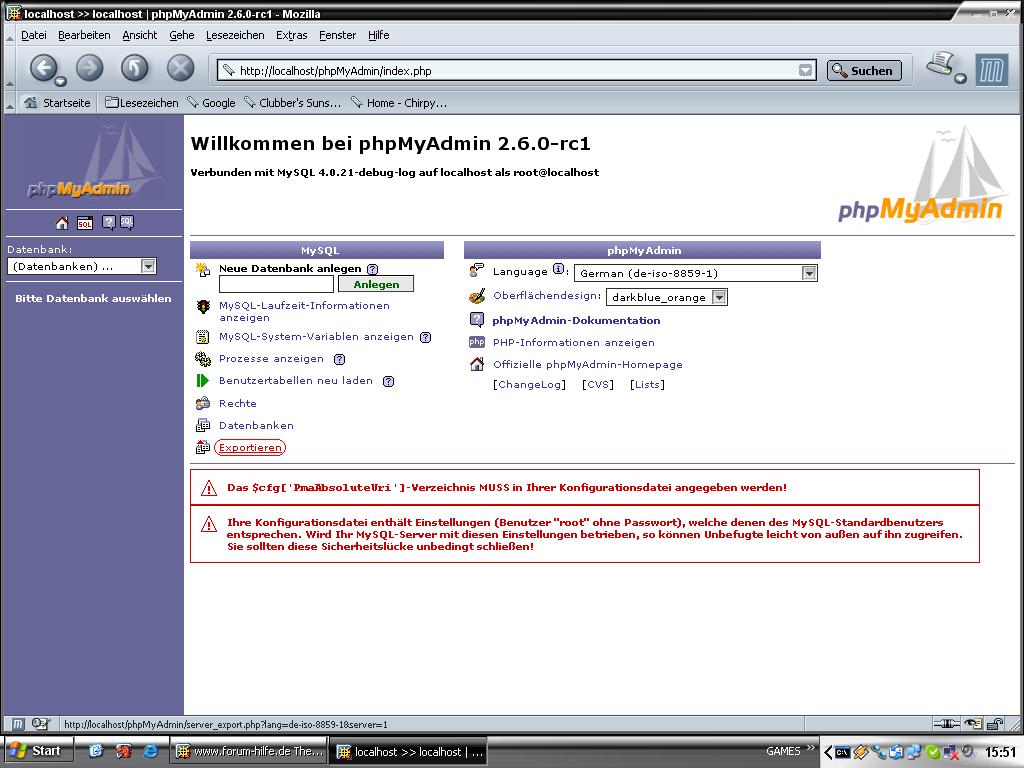
Task: Click the home icon in phpMyAdmin sidebar
Action: click(62, 223)
